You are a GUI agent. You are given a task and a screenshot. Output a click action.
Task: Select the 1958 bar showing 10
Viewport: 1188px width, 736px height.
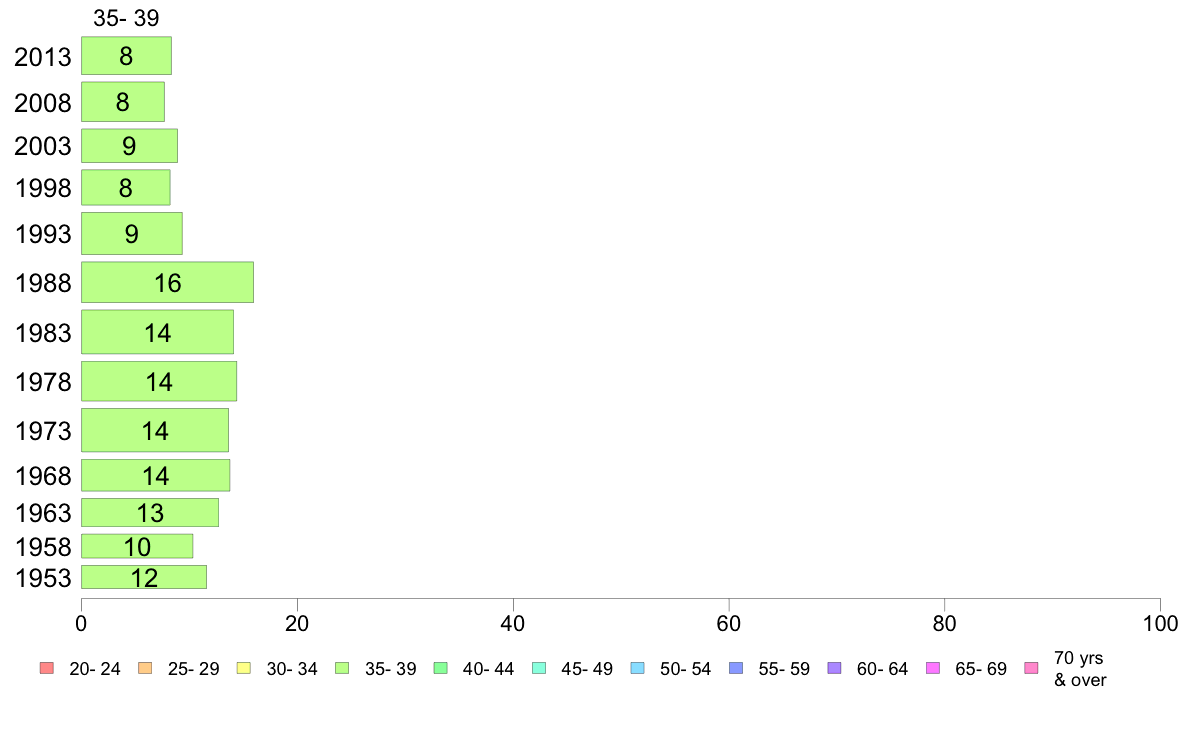[137, 546]
